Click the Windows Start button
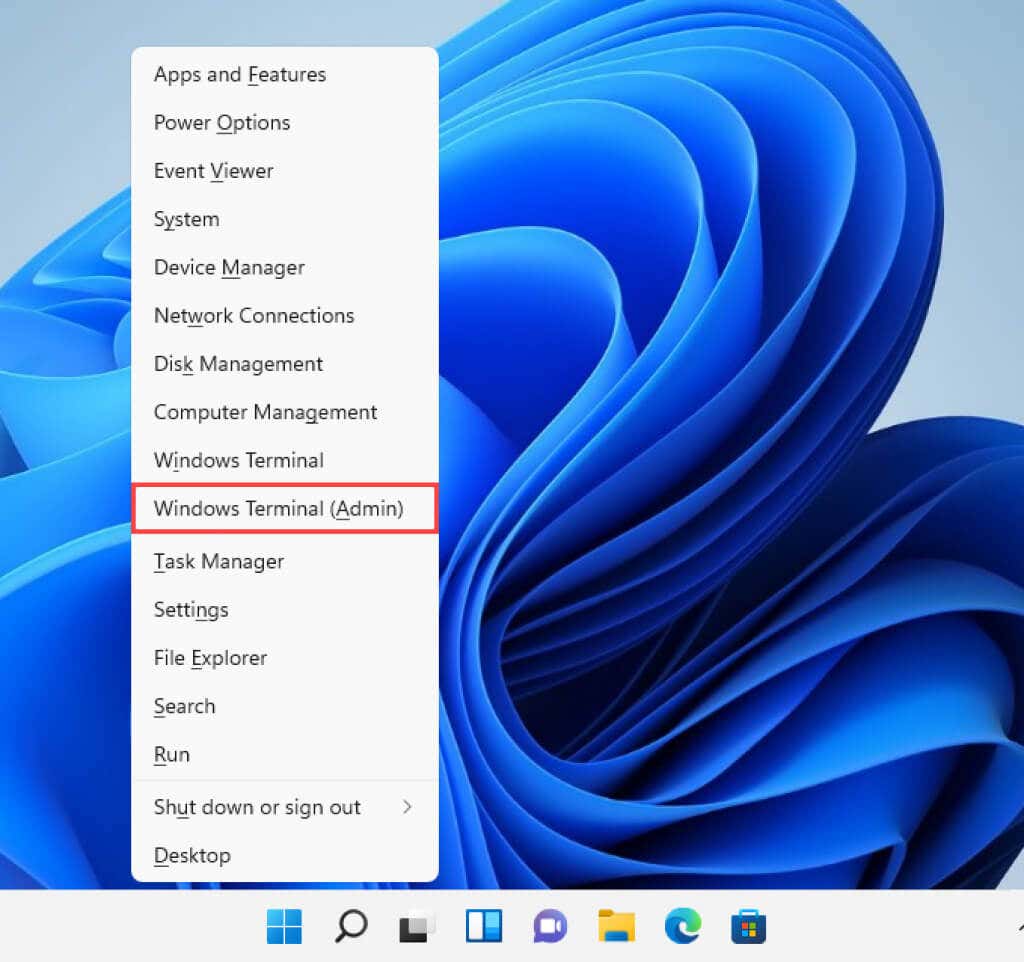Screen dimensions: 1024x962 click(284, 926)
